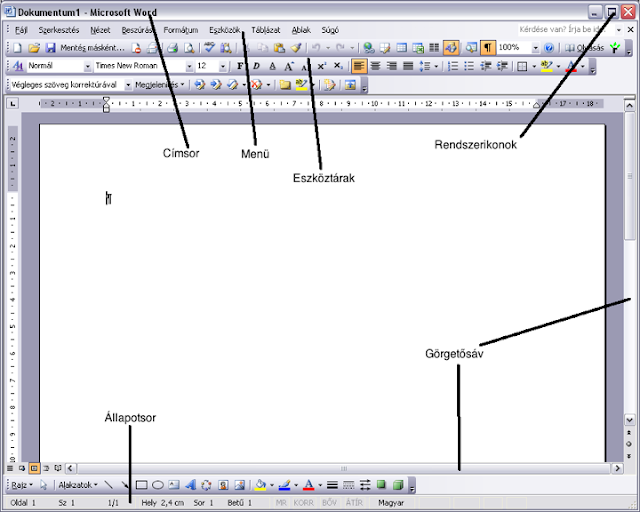Image resolution: width=640 pixels, height=512 pixels.
Task: Run Spelling and Grammar check icon
Action: pos(209,48)
